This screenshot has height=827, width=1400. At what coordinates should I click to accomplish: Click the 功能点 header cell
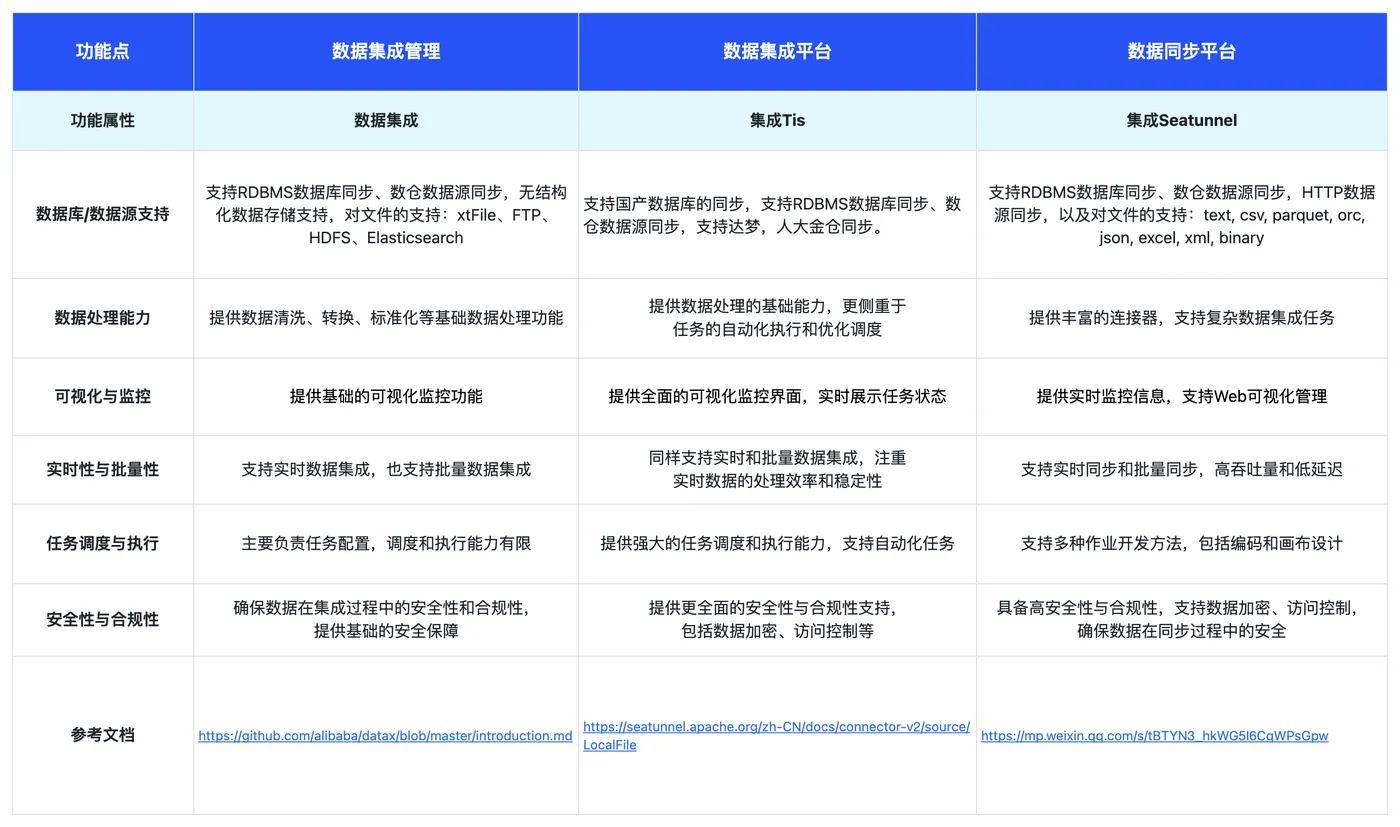point(103,51)
